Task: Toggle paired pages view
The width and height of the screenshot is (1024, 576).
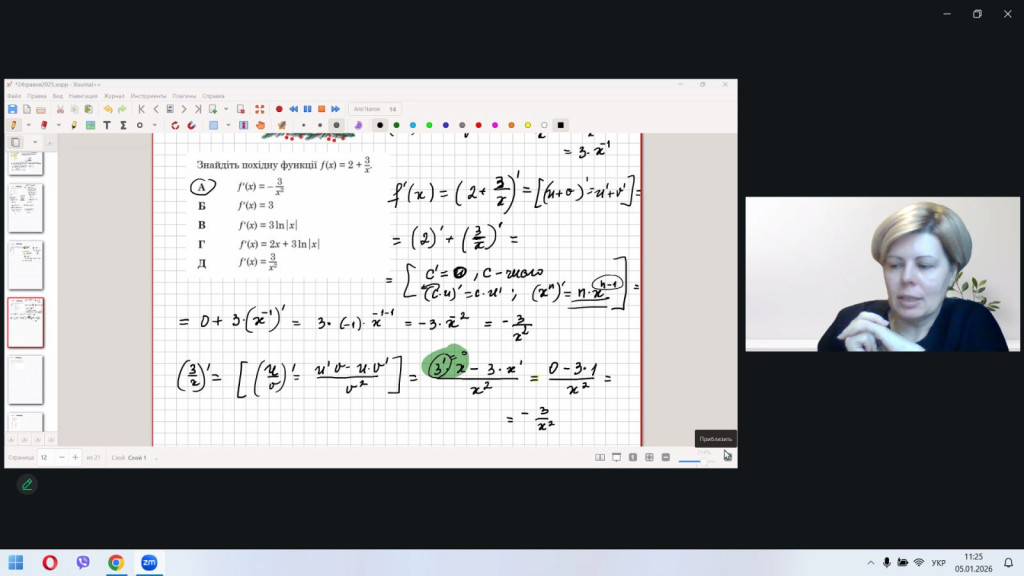Action: [600, 457]
